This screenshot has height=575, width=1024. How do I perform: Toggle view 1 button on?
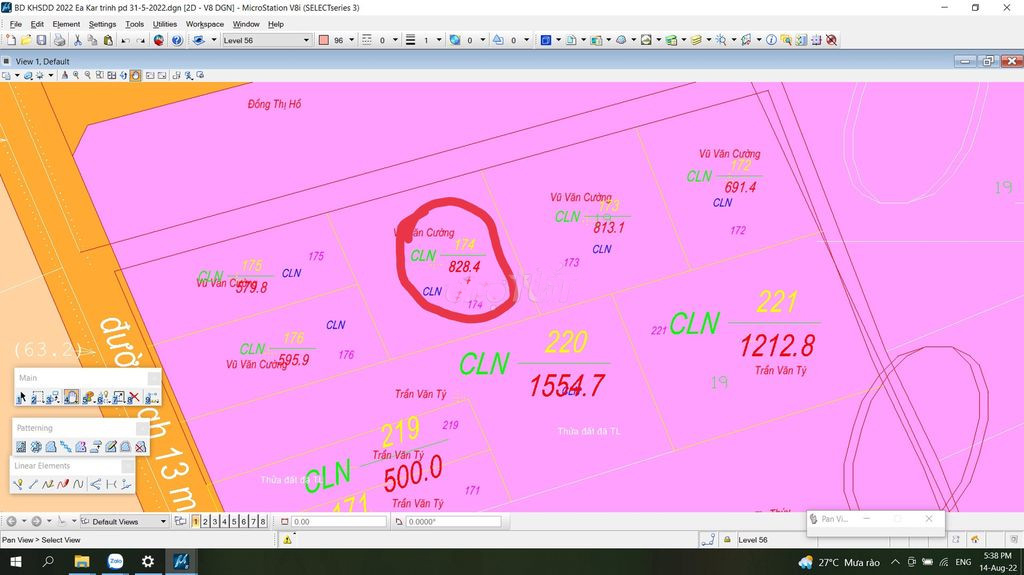(x=195, y=521)
